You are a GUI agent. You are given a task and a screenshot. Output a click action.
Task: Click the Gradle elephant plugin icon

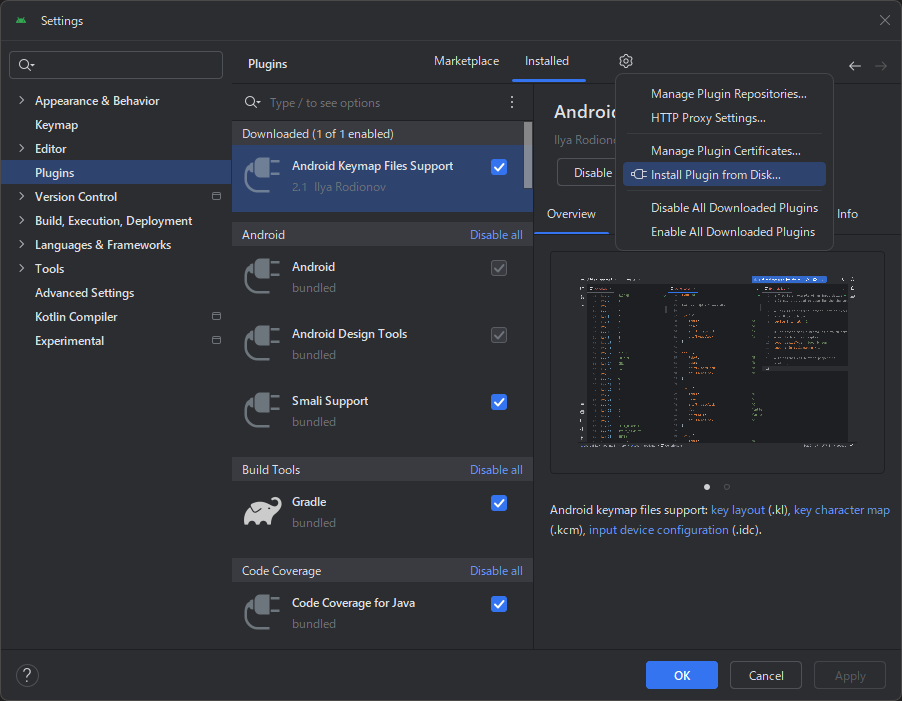262,512
